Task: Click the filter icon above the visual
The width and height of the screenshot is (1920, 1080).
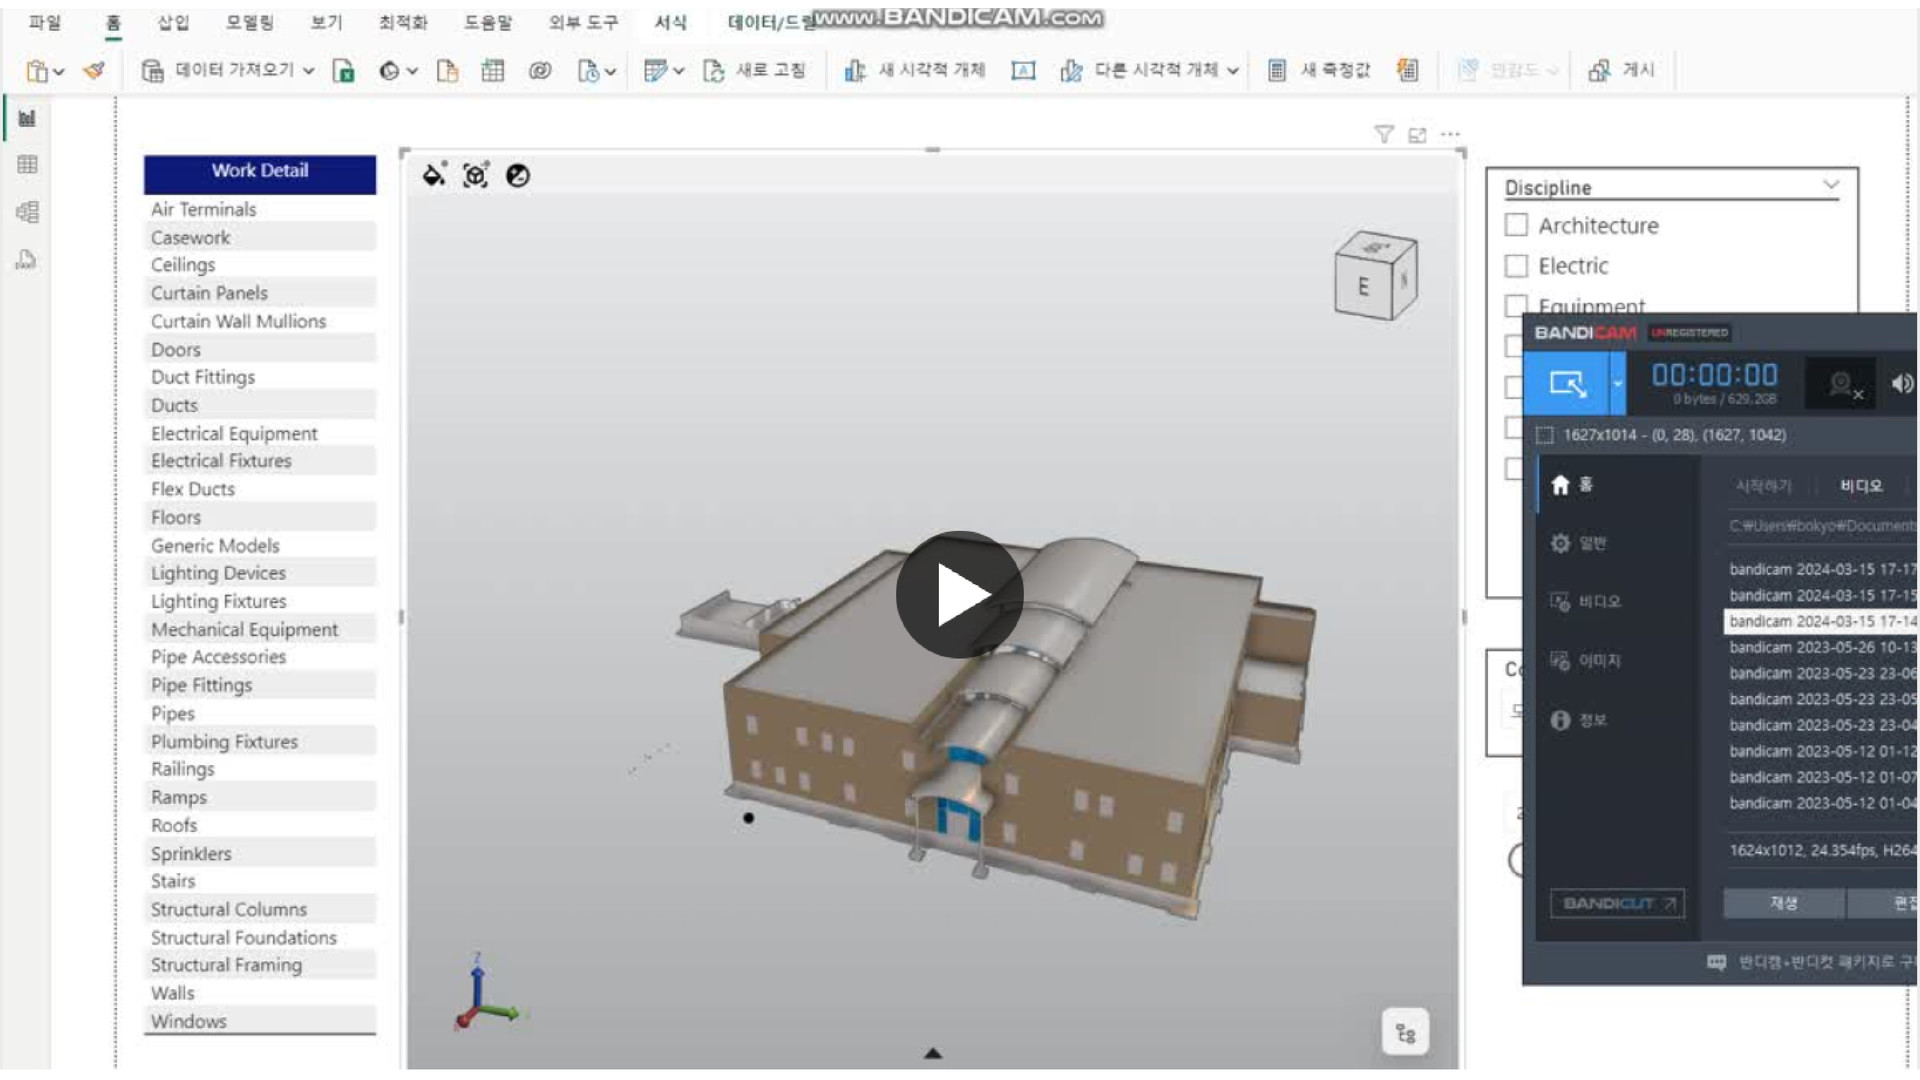Action: point(1383,134)
